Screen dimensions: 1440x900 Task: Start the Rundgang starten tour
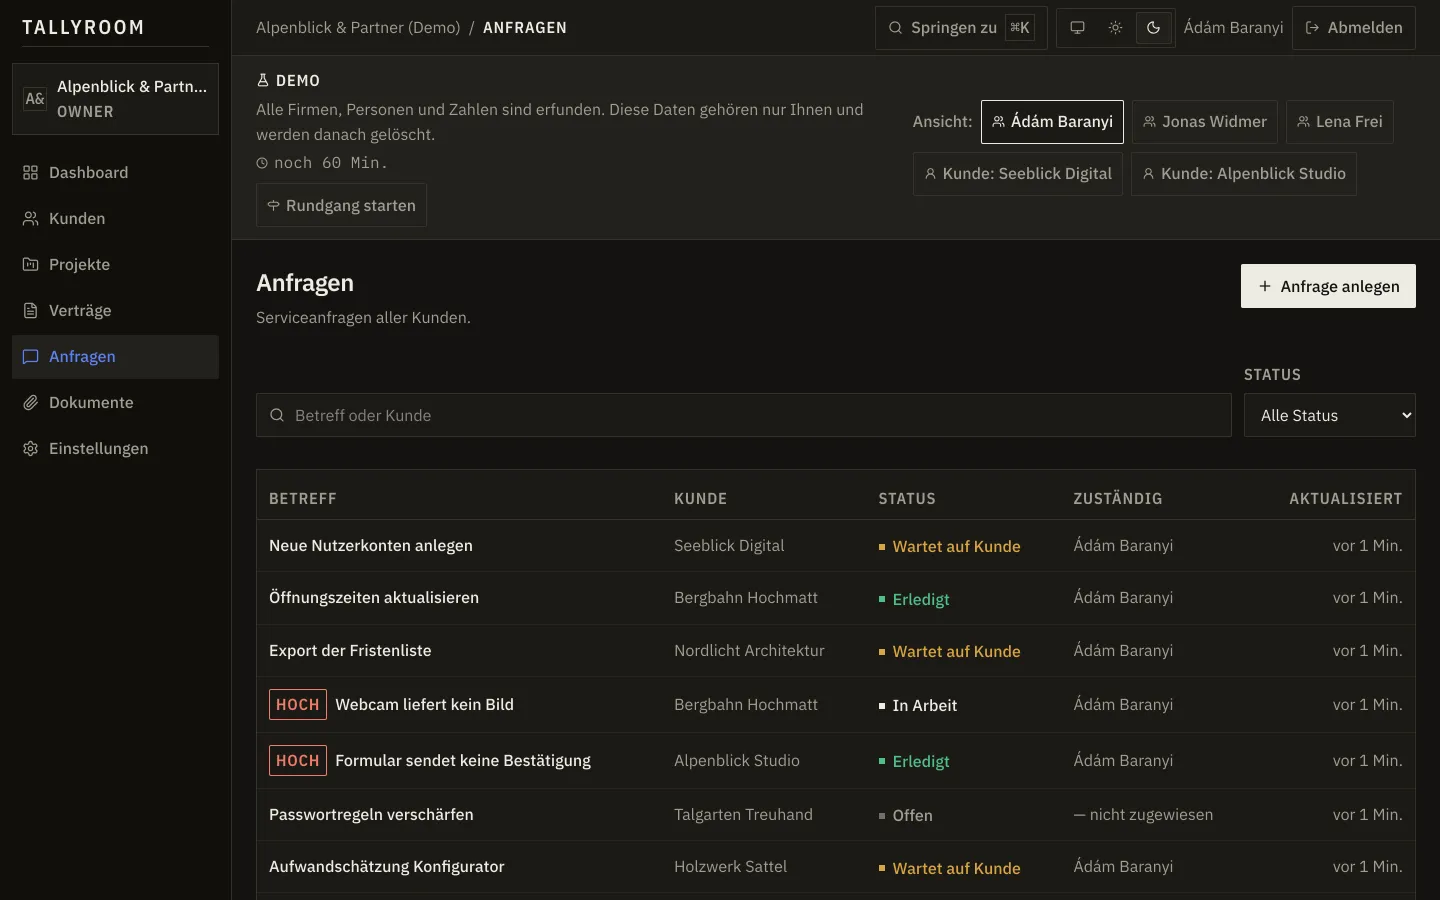click(341, 205)
